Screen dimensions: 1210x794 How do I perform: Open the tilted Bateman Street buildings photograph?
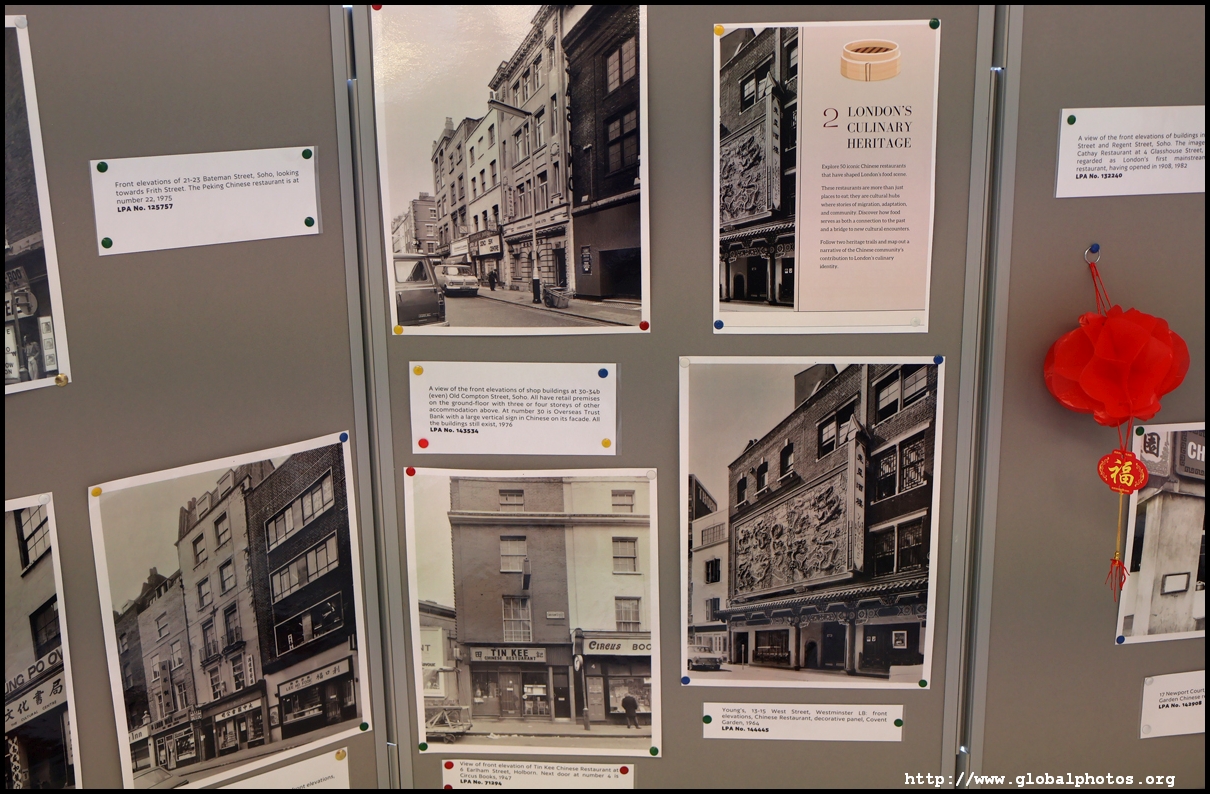(230, 610)
